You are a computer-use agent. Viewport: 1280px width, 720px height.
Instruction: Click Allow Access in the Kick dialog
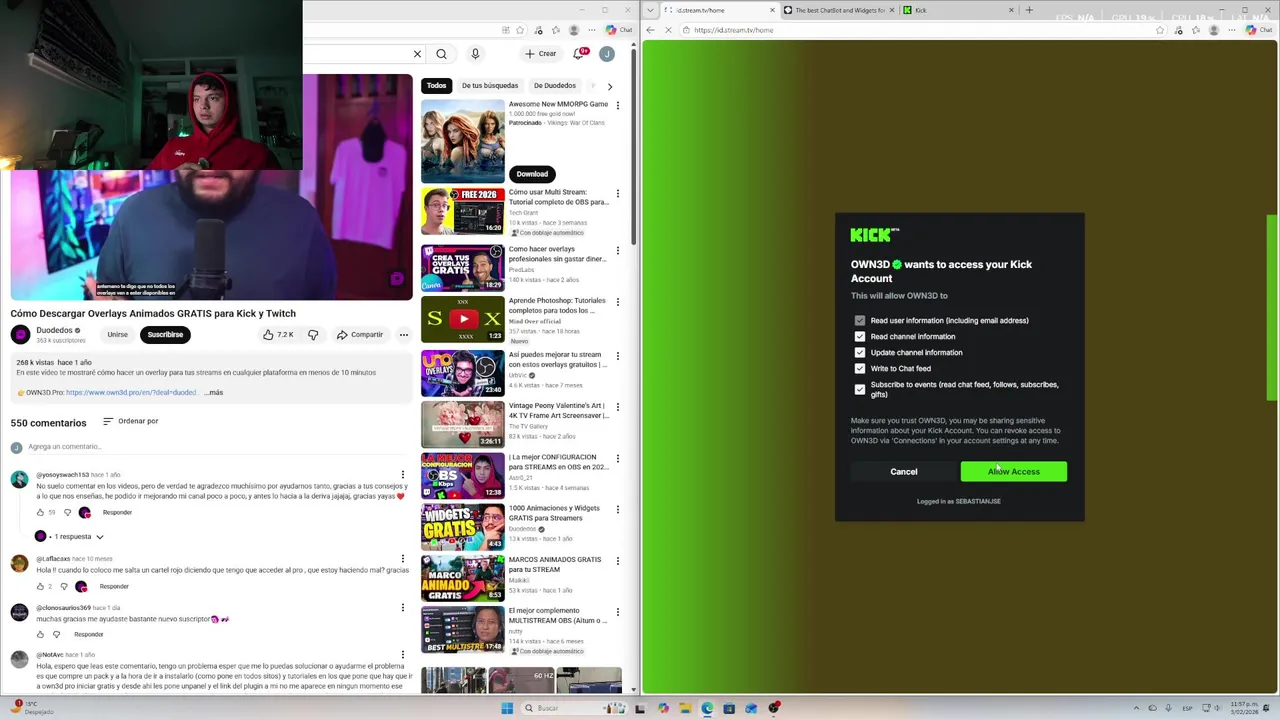[1013, 471]
